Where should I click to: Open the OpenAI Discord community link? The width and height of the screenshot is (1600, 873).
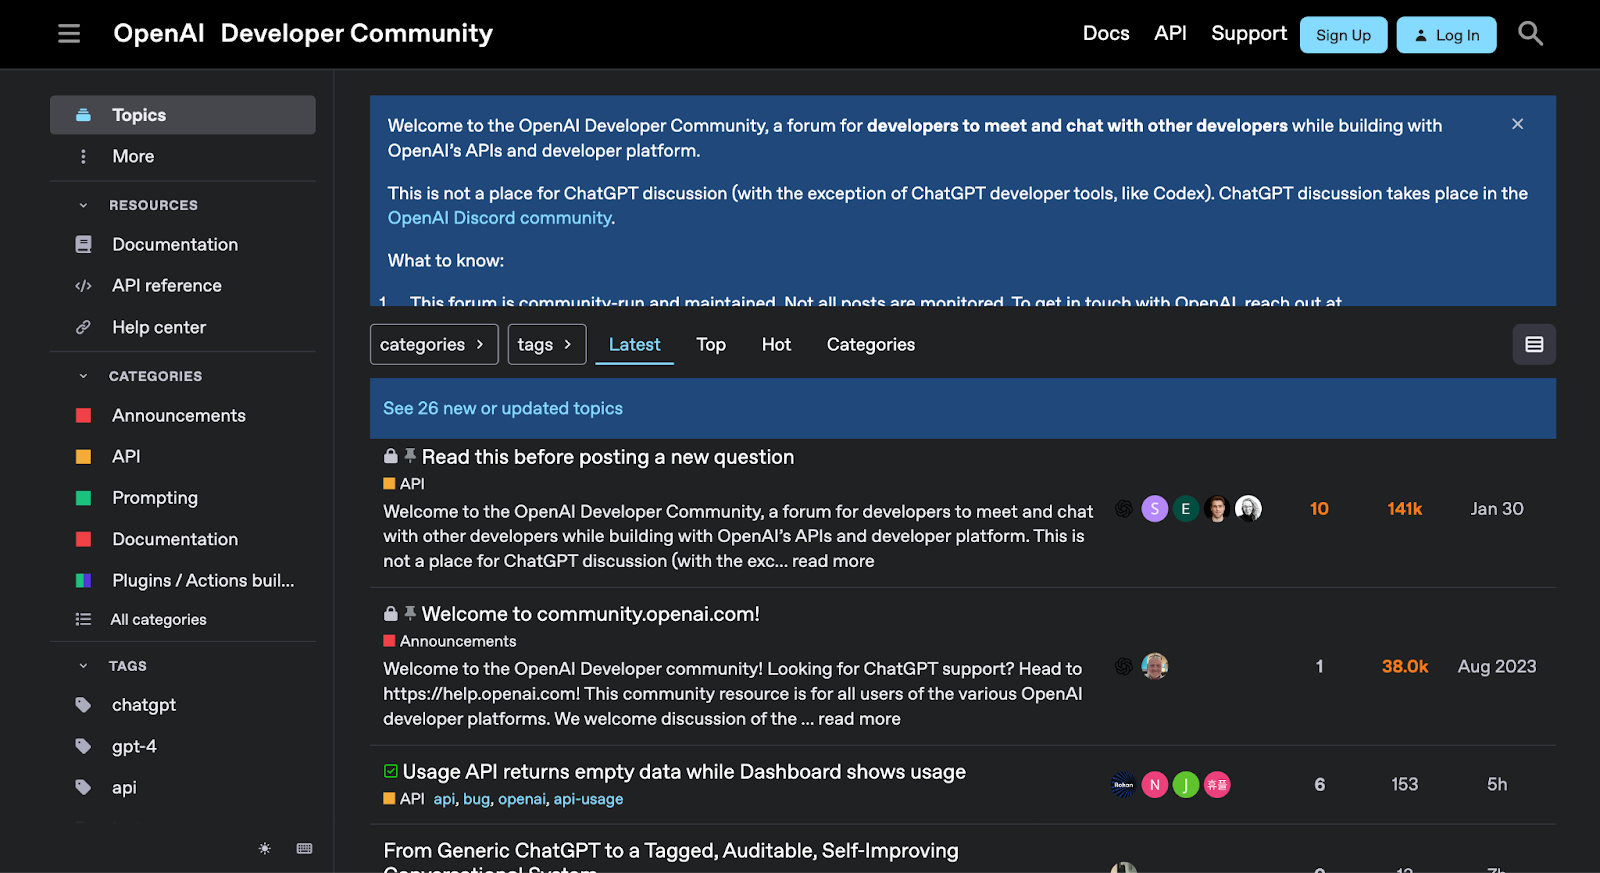pos(501,218)
